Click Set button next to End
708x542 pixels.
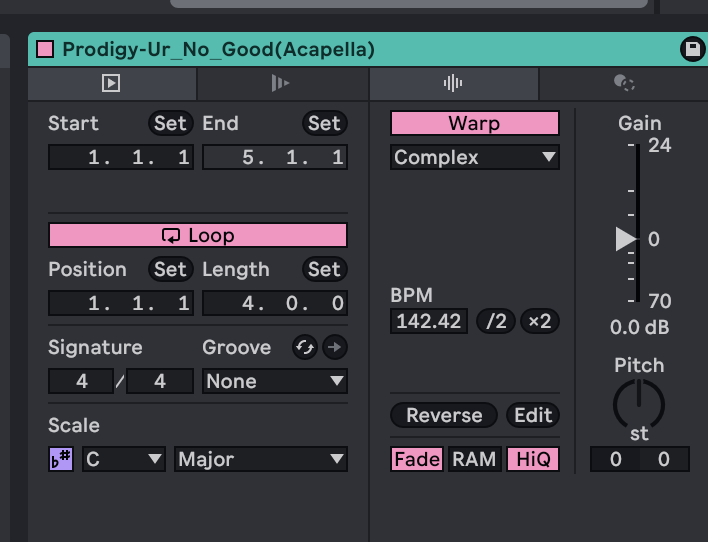pos(324,123)
